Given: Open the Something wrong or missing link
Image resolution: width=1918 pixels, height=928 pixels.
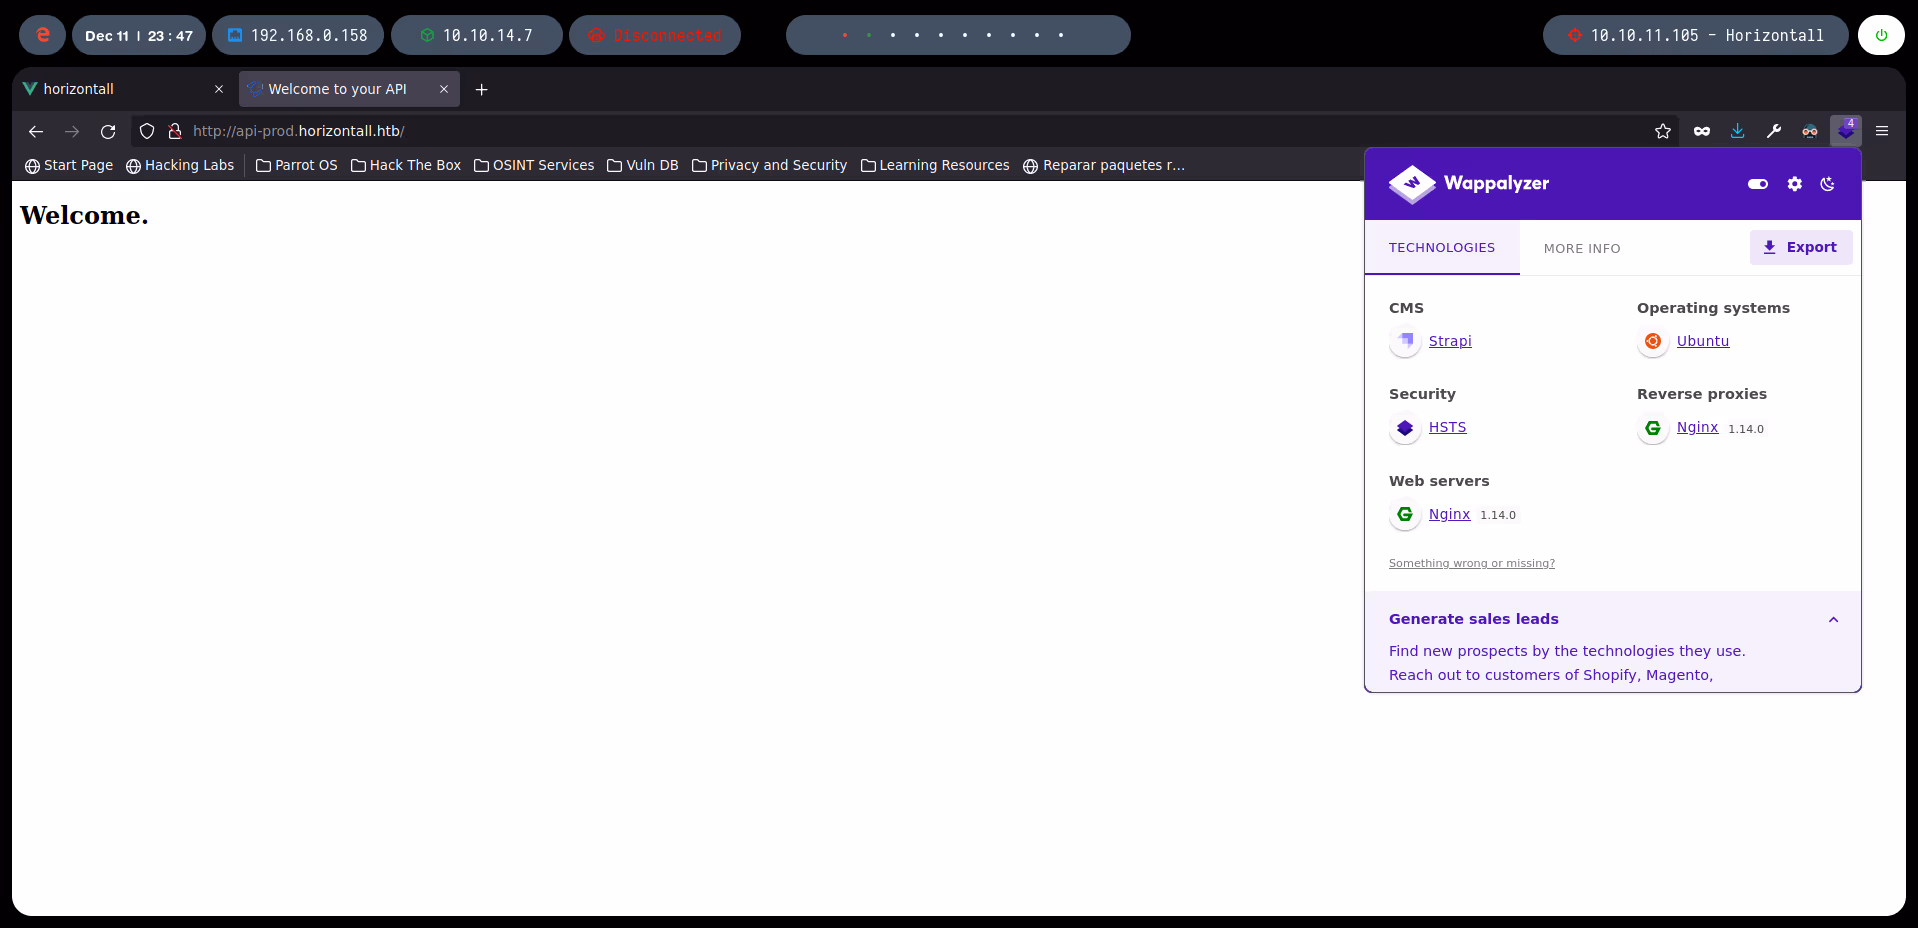Looking at the screenshot, I should click(x=1471, y=563).
